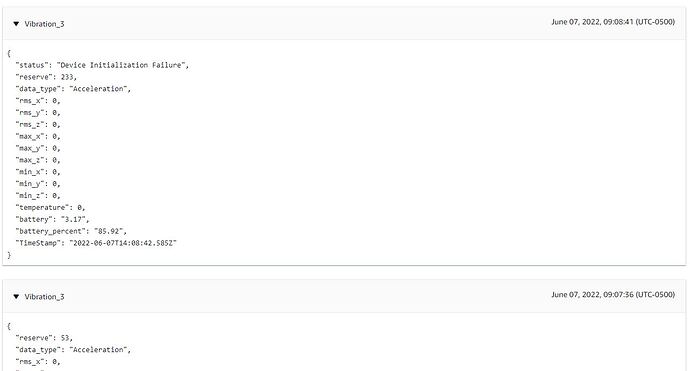Click the 09:08:41 message timestamp
Image resolution: width=690 pixels, height=371 pixels.
click(613, 22)
